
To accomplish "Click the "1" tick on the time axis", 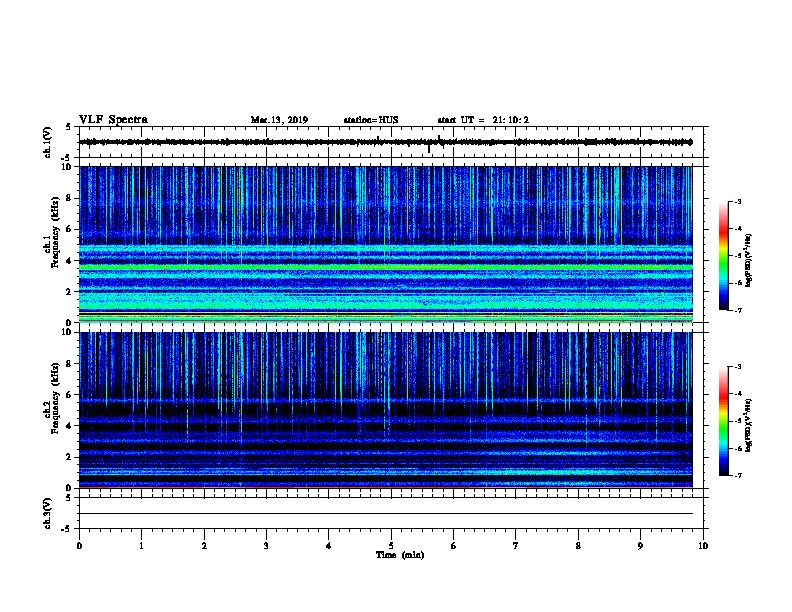I will point(142,546).
